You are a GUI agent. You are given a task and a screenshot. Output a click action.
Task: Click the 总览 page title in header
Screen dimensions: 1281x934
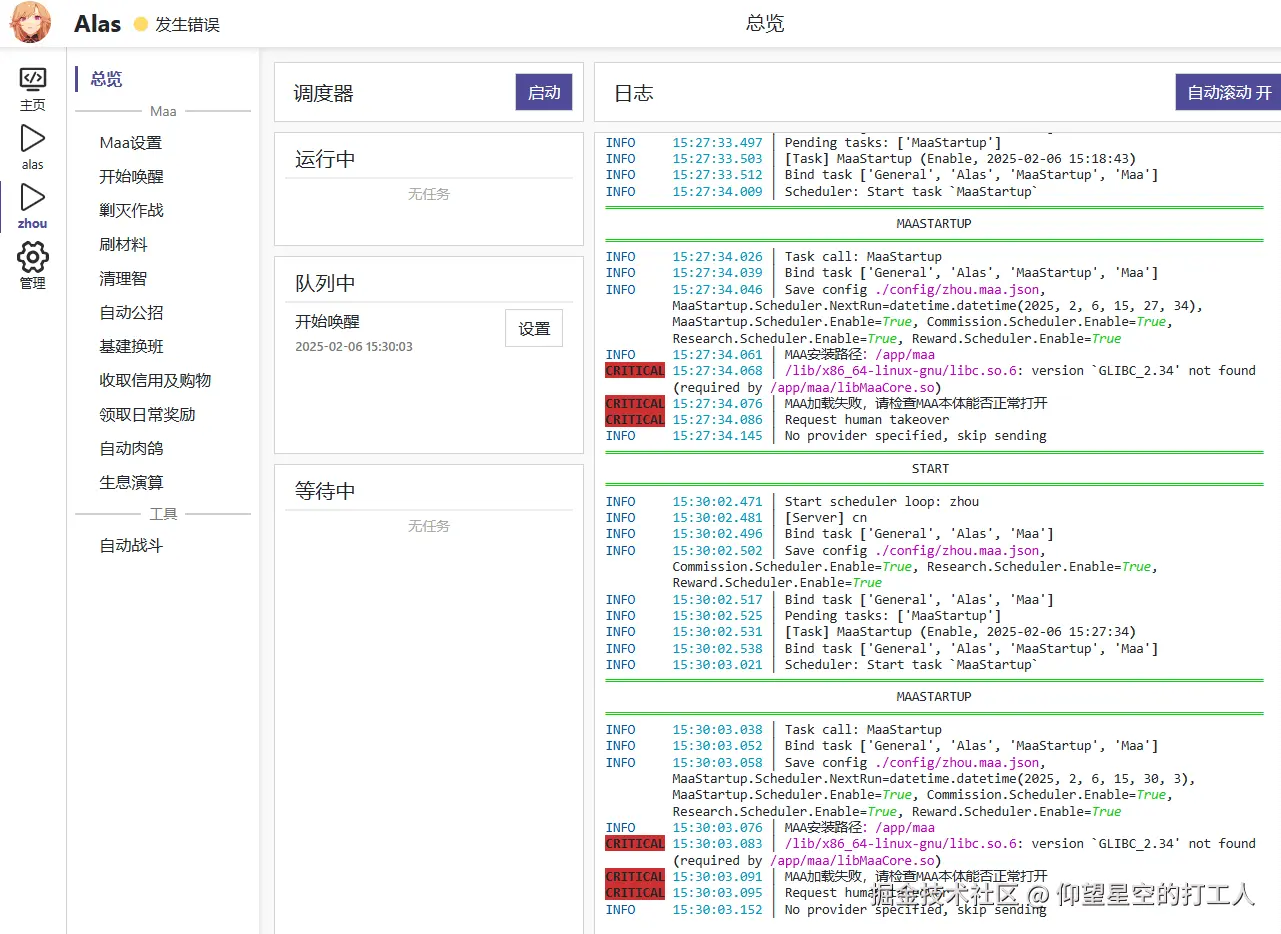(765, 24)
